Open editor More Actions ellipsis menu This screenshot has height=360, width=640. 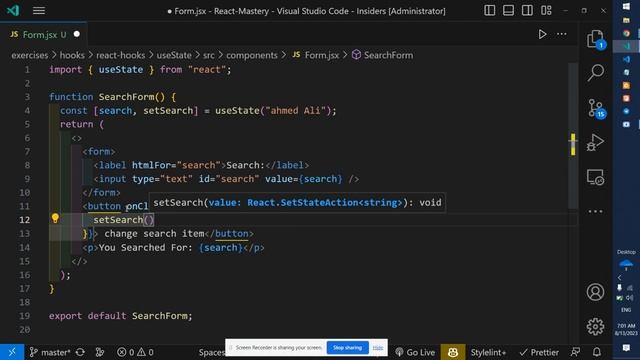[x=562, y=34]
